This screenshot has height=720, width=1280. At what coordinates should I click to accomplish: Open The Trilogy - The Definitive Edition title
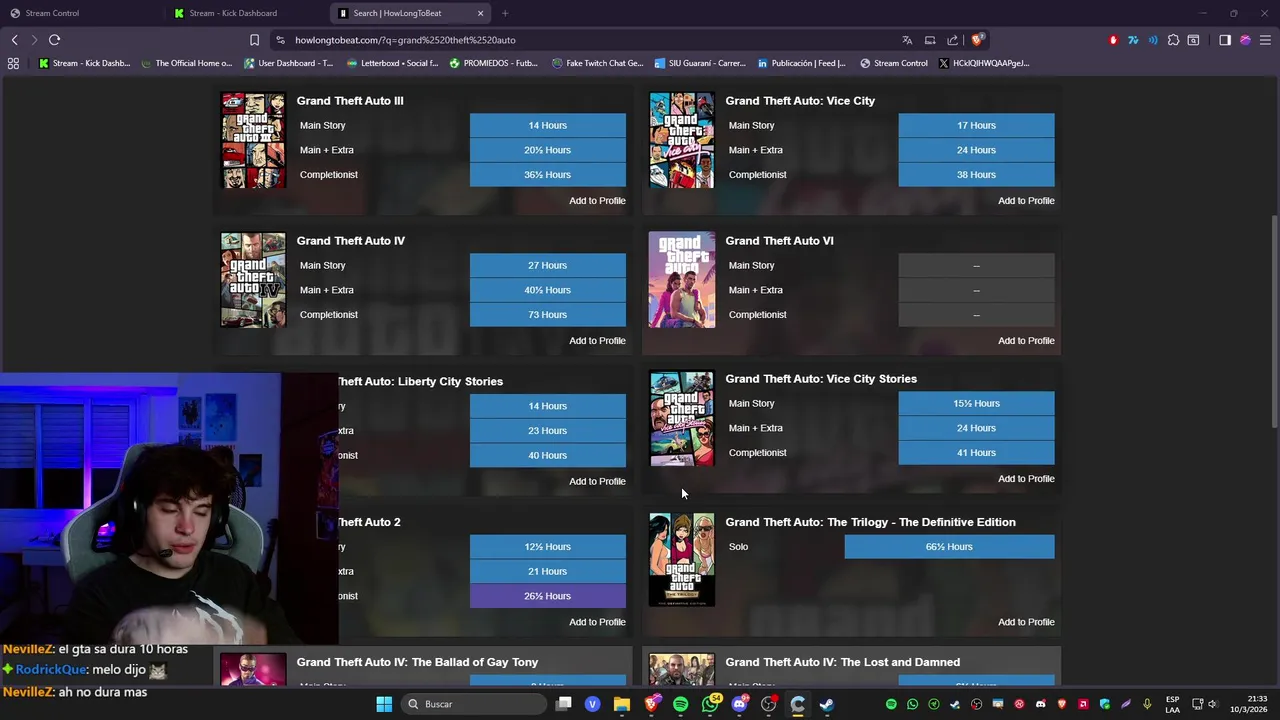pyautogui.click(x=870, y=522)
